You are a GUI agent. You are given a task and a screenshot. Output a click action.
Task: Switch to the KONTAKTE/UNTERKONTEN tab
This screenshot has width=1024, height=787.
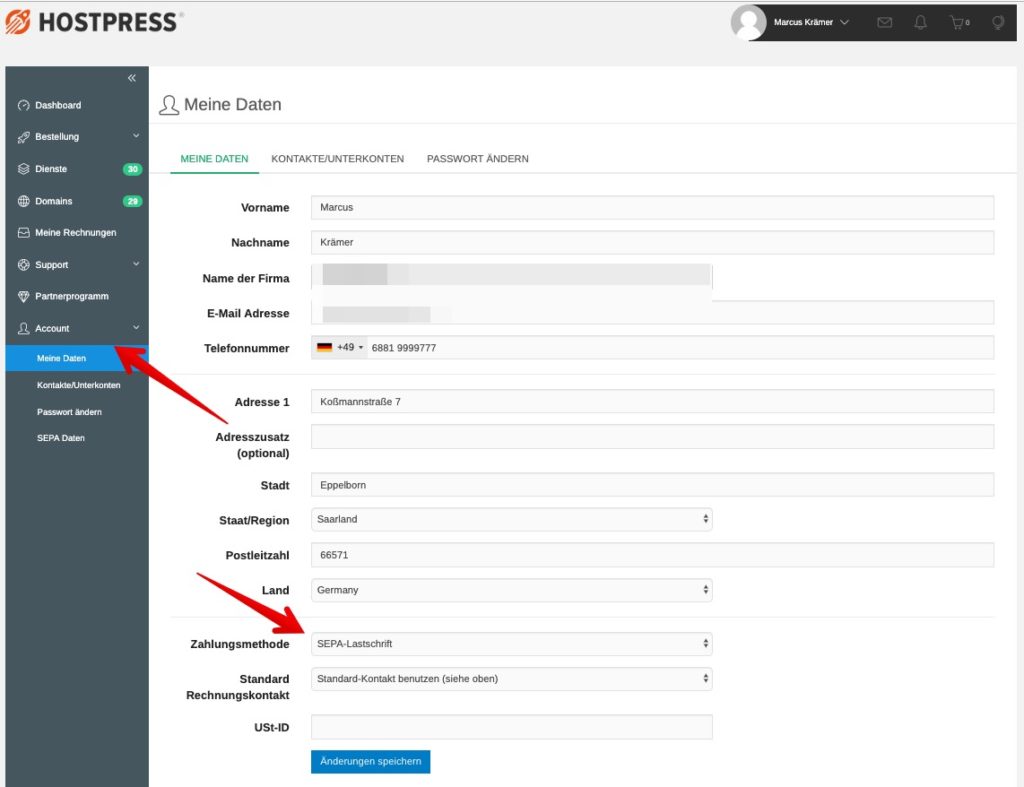point(338,159)
